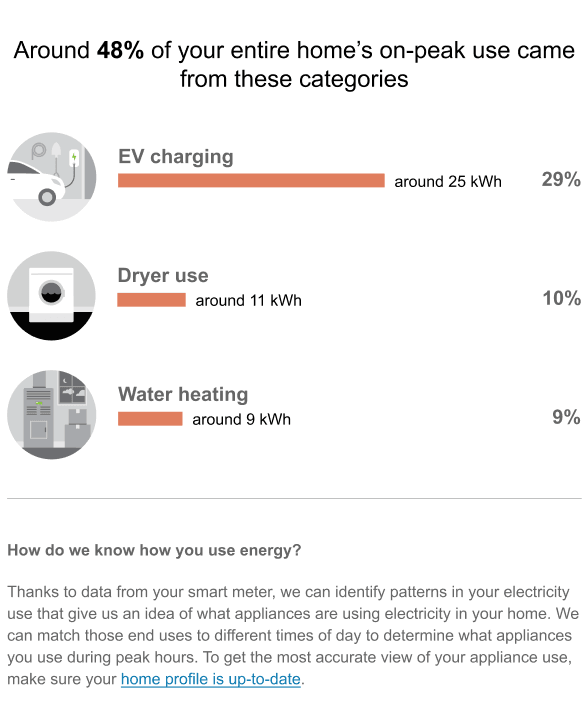Click the Water heating orange usage bar
Image resolution: width=588 pixels, height=725 pixels.
coord(150,419)
